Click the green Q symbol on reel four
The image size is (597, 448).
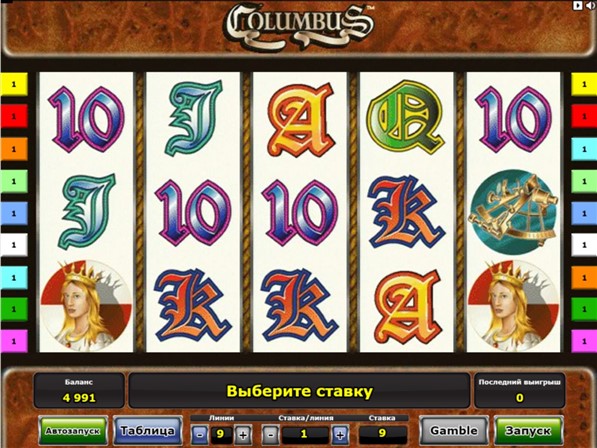coord(407,117)
